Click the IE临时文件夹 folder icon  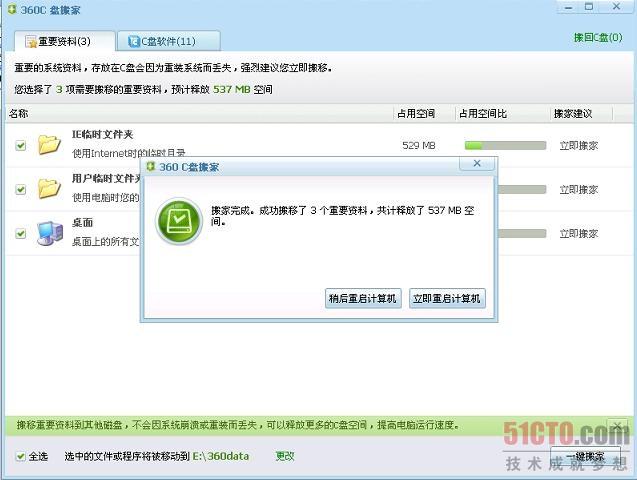click(x=49, y=145)
